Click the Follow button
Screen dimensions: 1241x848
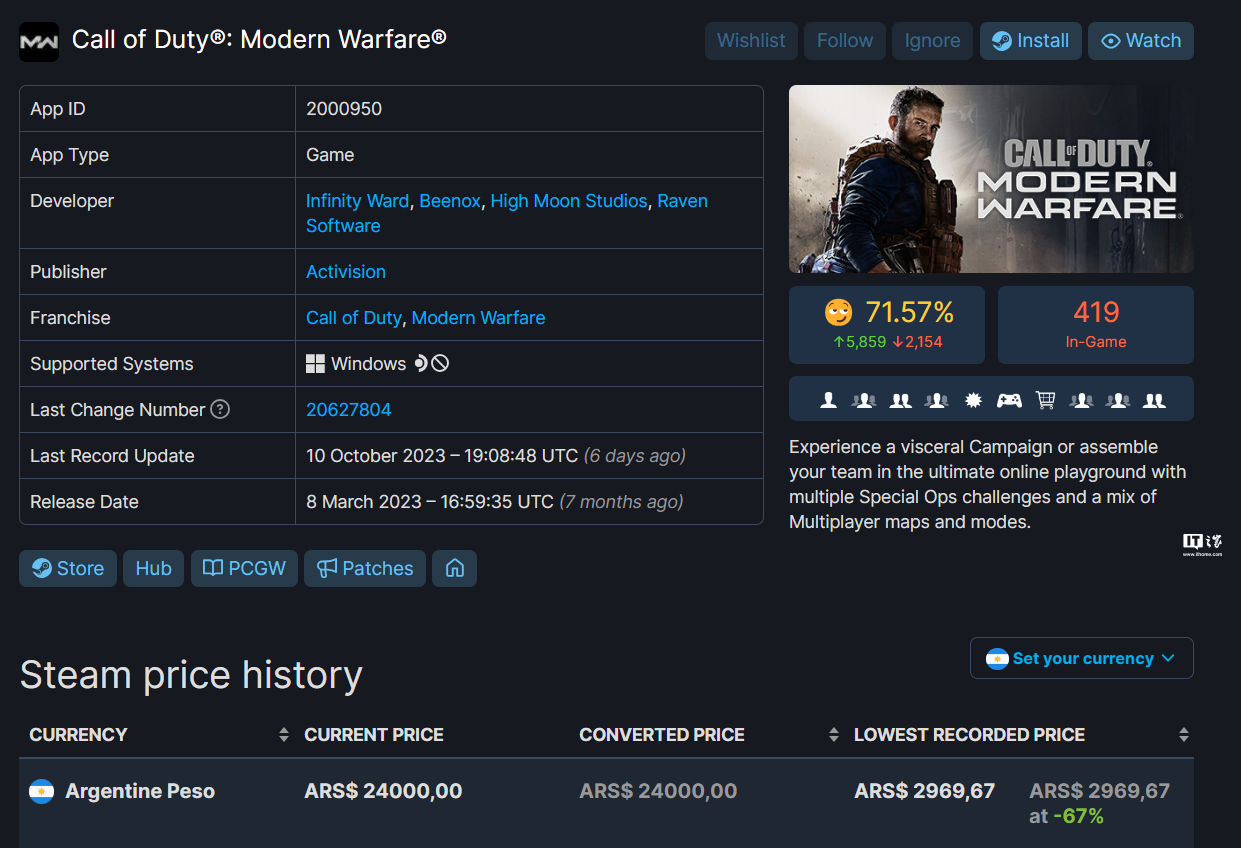click(x=845, y=41)
